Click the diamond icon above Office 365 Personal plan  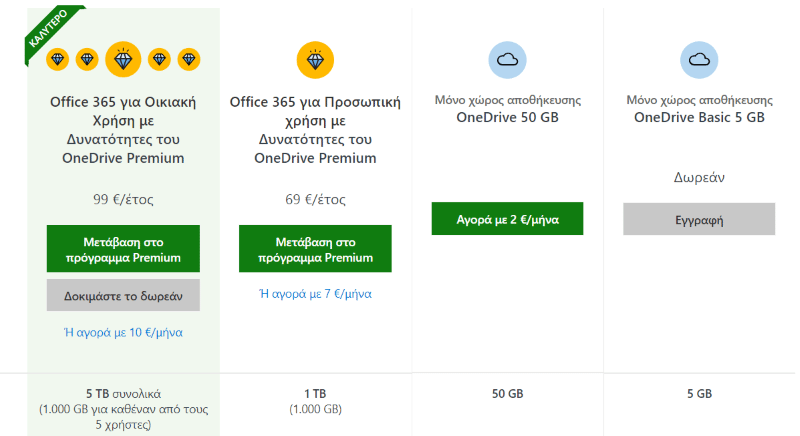[315, 60]
